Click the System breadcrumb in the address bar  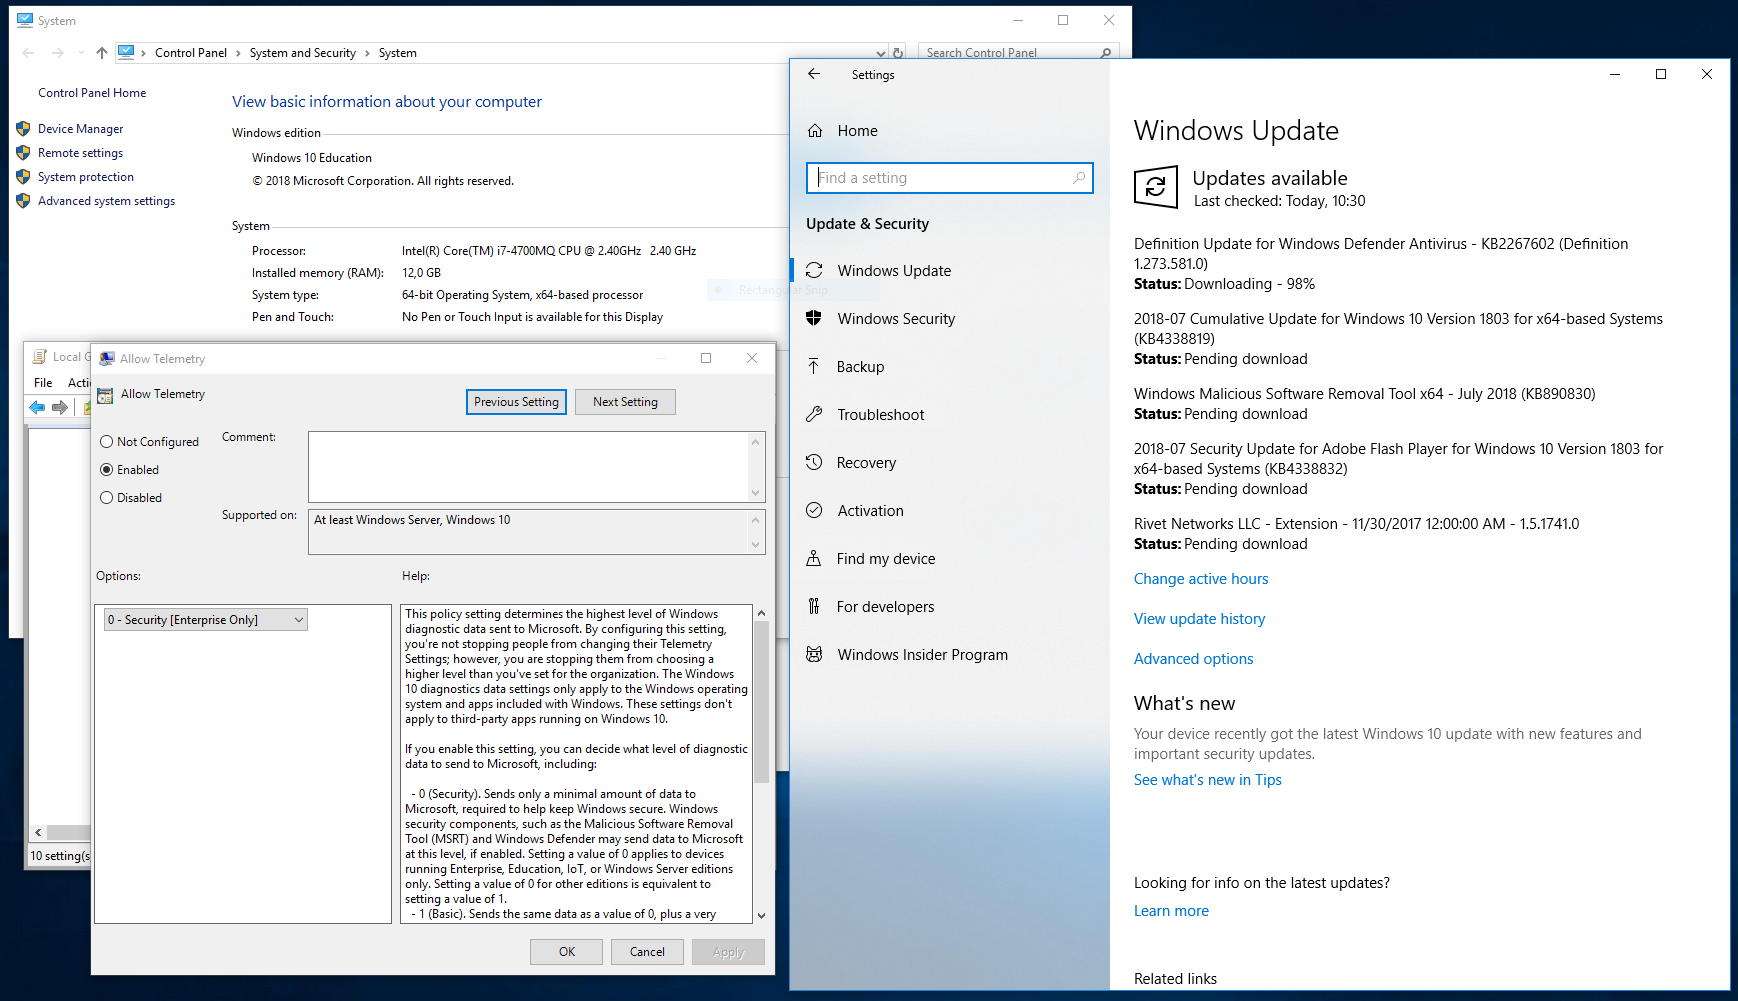tap(398, 53)
